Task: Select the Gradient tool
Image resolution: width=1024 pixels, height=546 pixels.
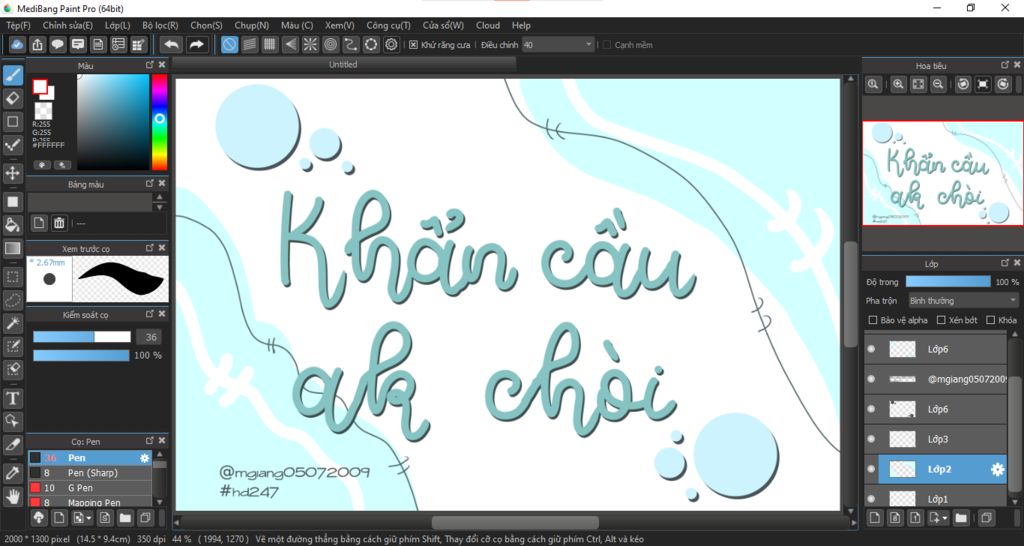Action: pyautogui.click(x=12, y=248)
